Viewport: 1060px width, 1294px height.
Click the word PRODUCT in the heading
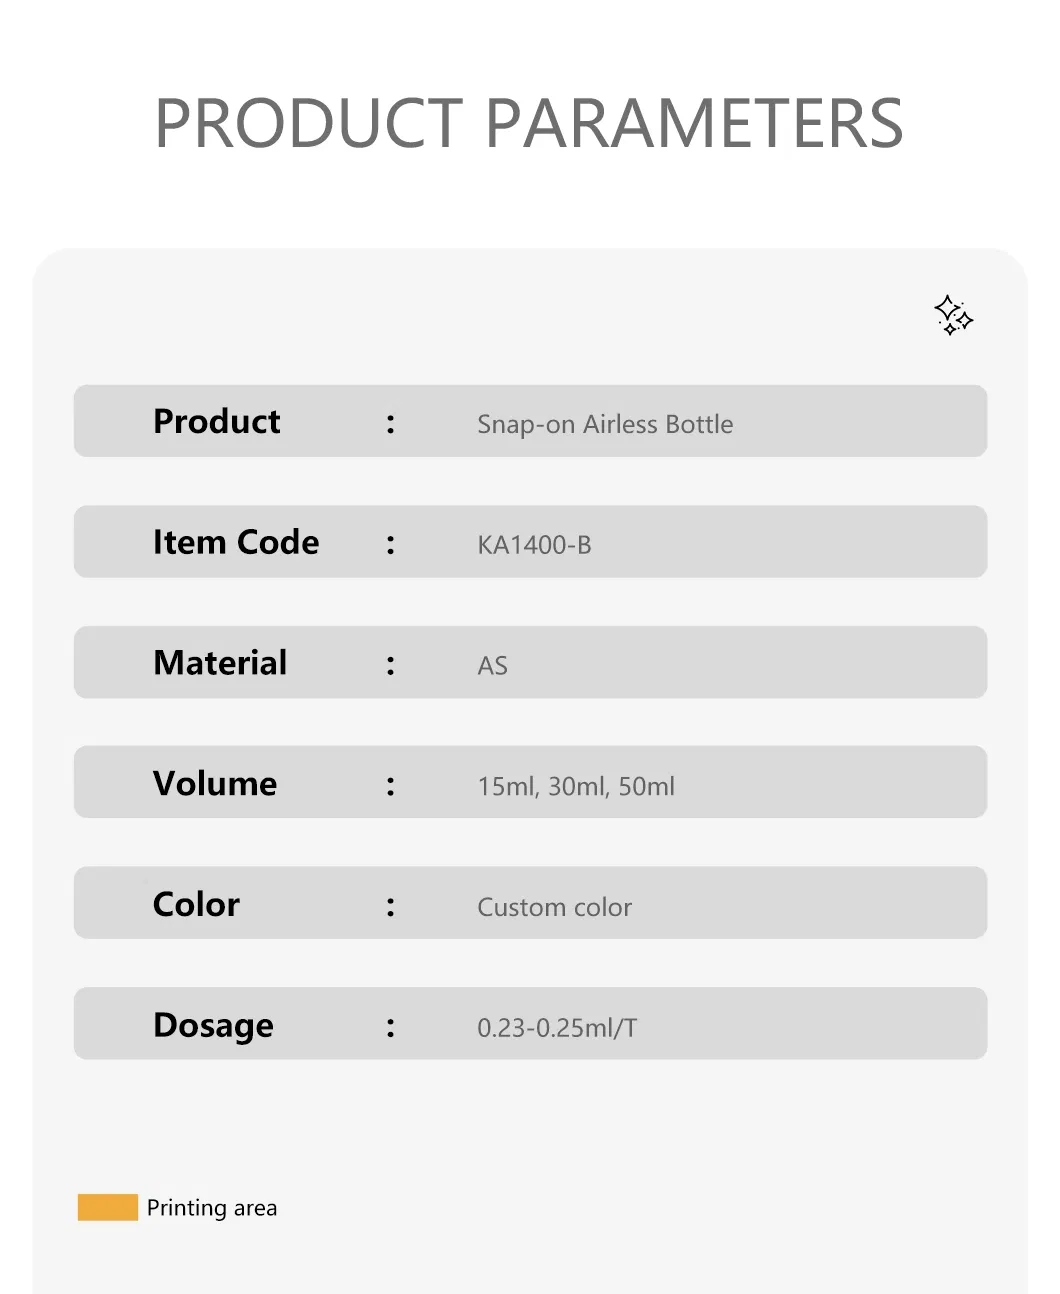309,124
